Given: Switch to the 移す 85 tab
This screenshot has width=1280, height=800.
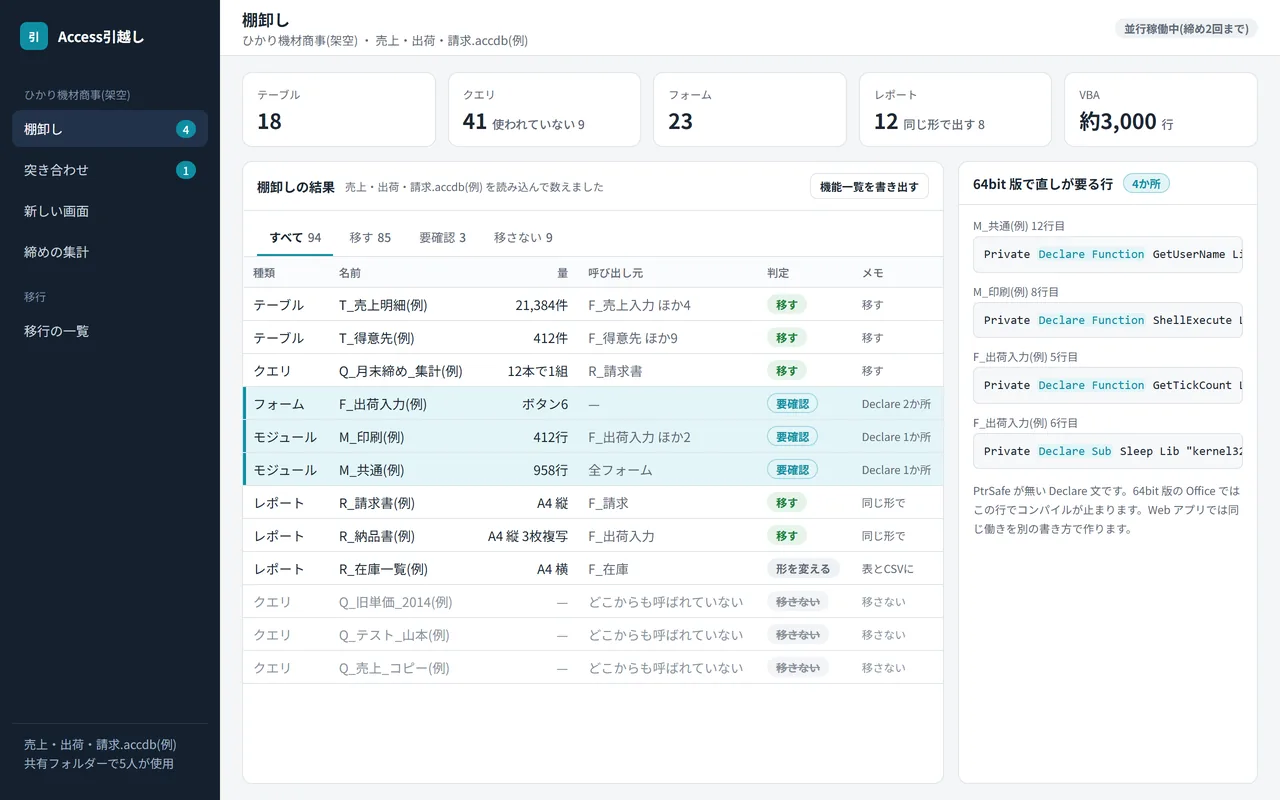Looking at the screenshot, I should click(x=370, y=238).
